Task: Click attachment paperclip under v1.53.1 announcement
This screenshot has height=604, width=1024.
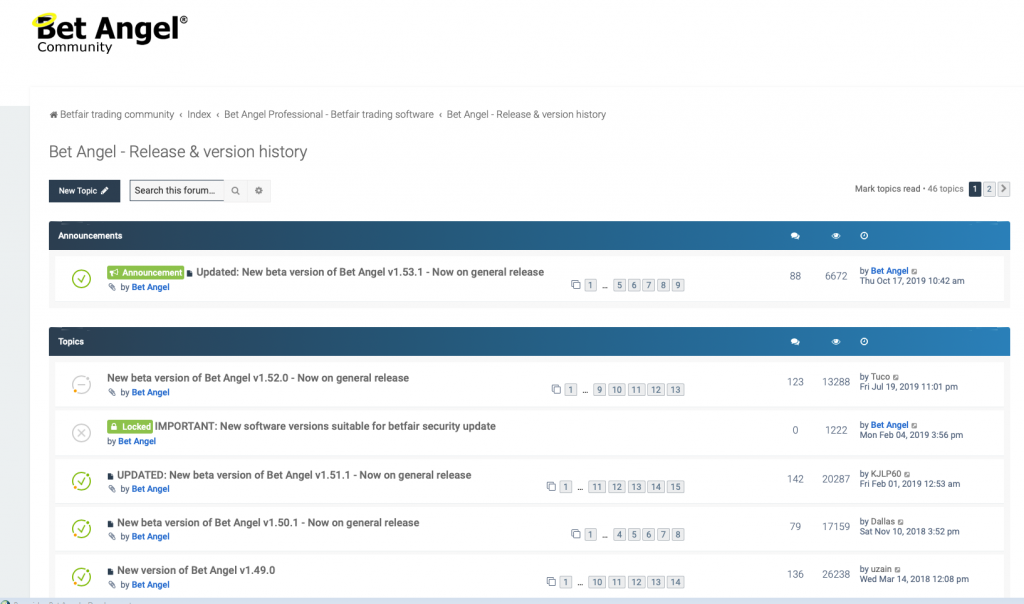Action: pos(112,287)
